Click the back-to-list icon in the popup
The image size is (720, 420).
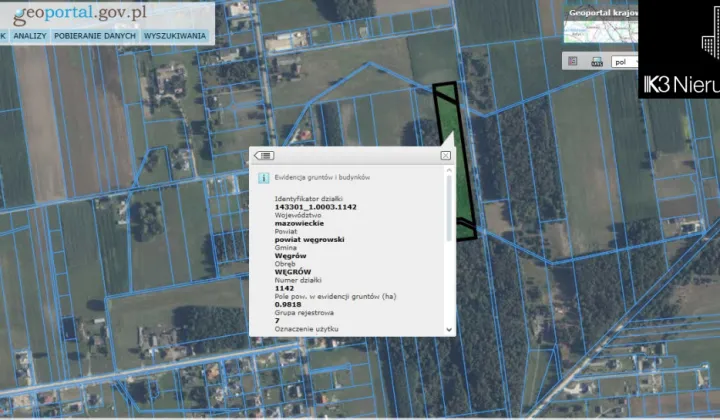[264, 156]
